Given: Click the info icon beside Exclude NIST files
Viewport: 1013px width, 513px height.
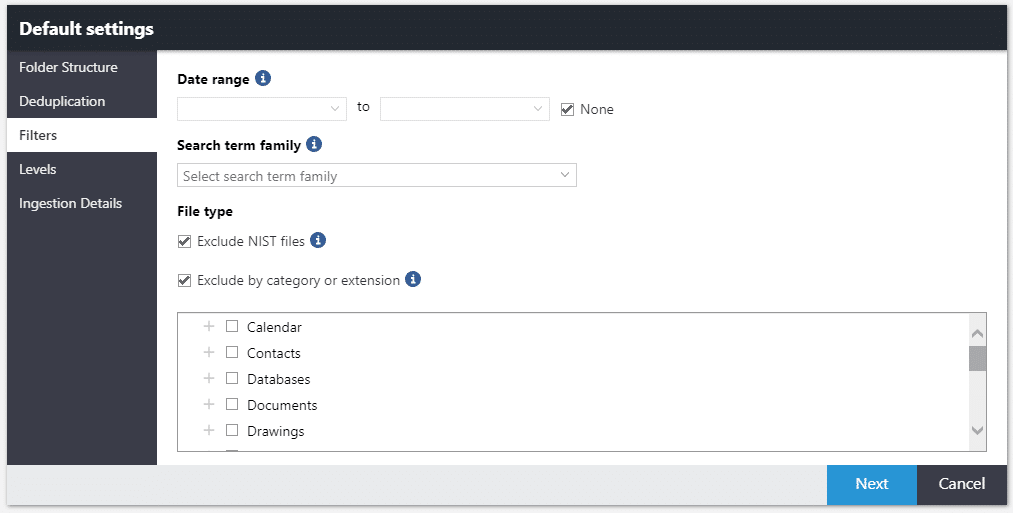Looking at the screenshot, I should 318,241.
